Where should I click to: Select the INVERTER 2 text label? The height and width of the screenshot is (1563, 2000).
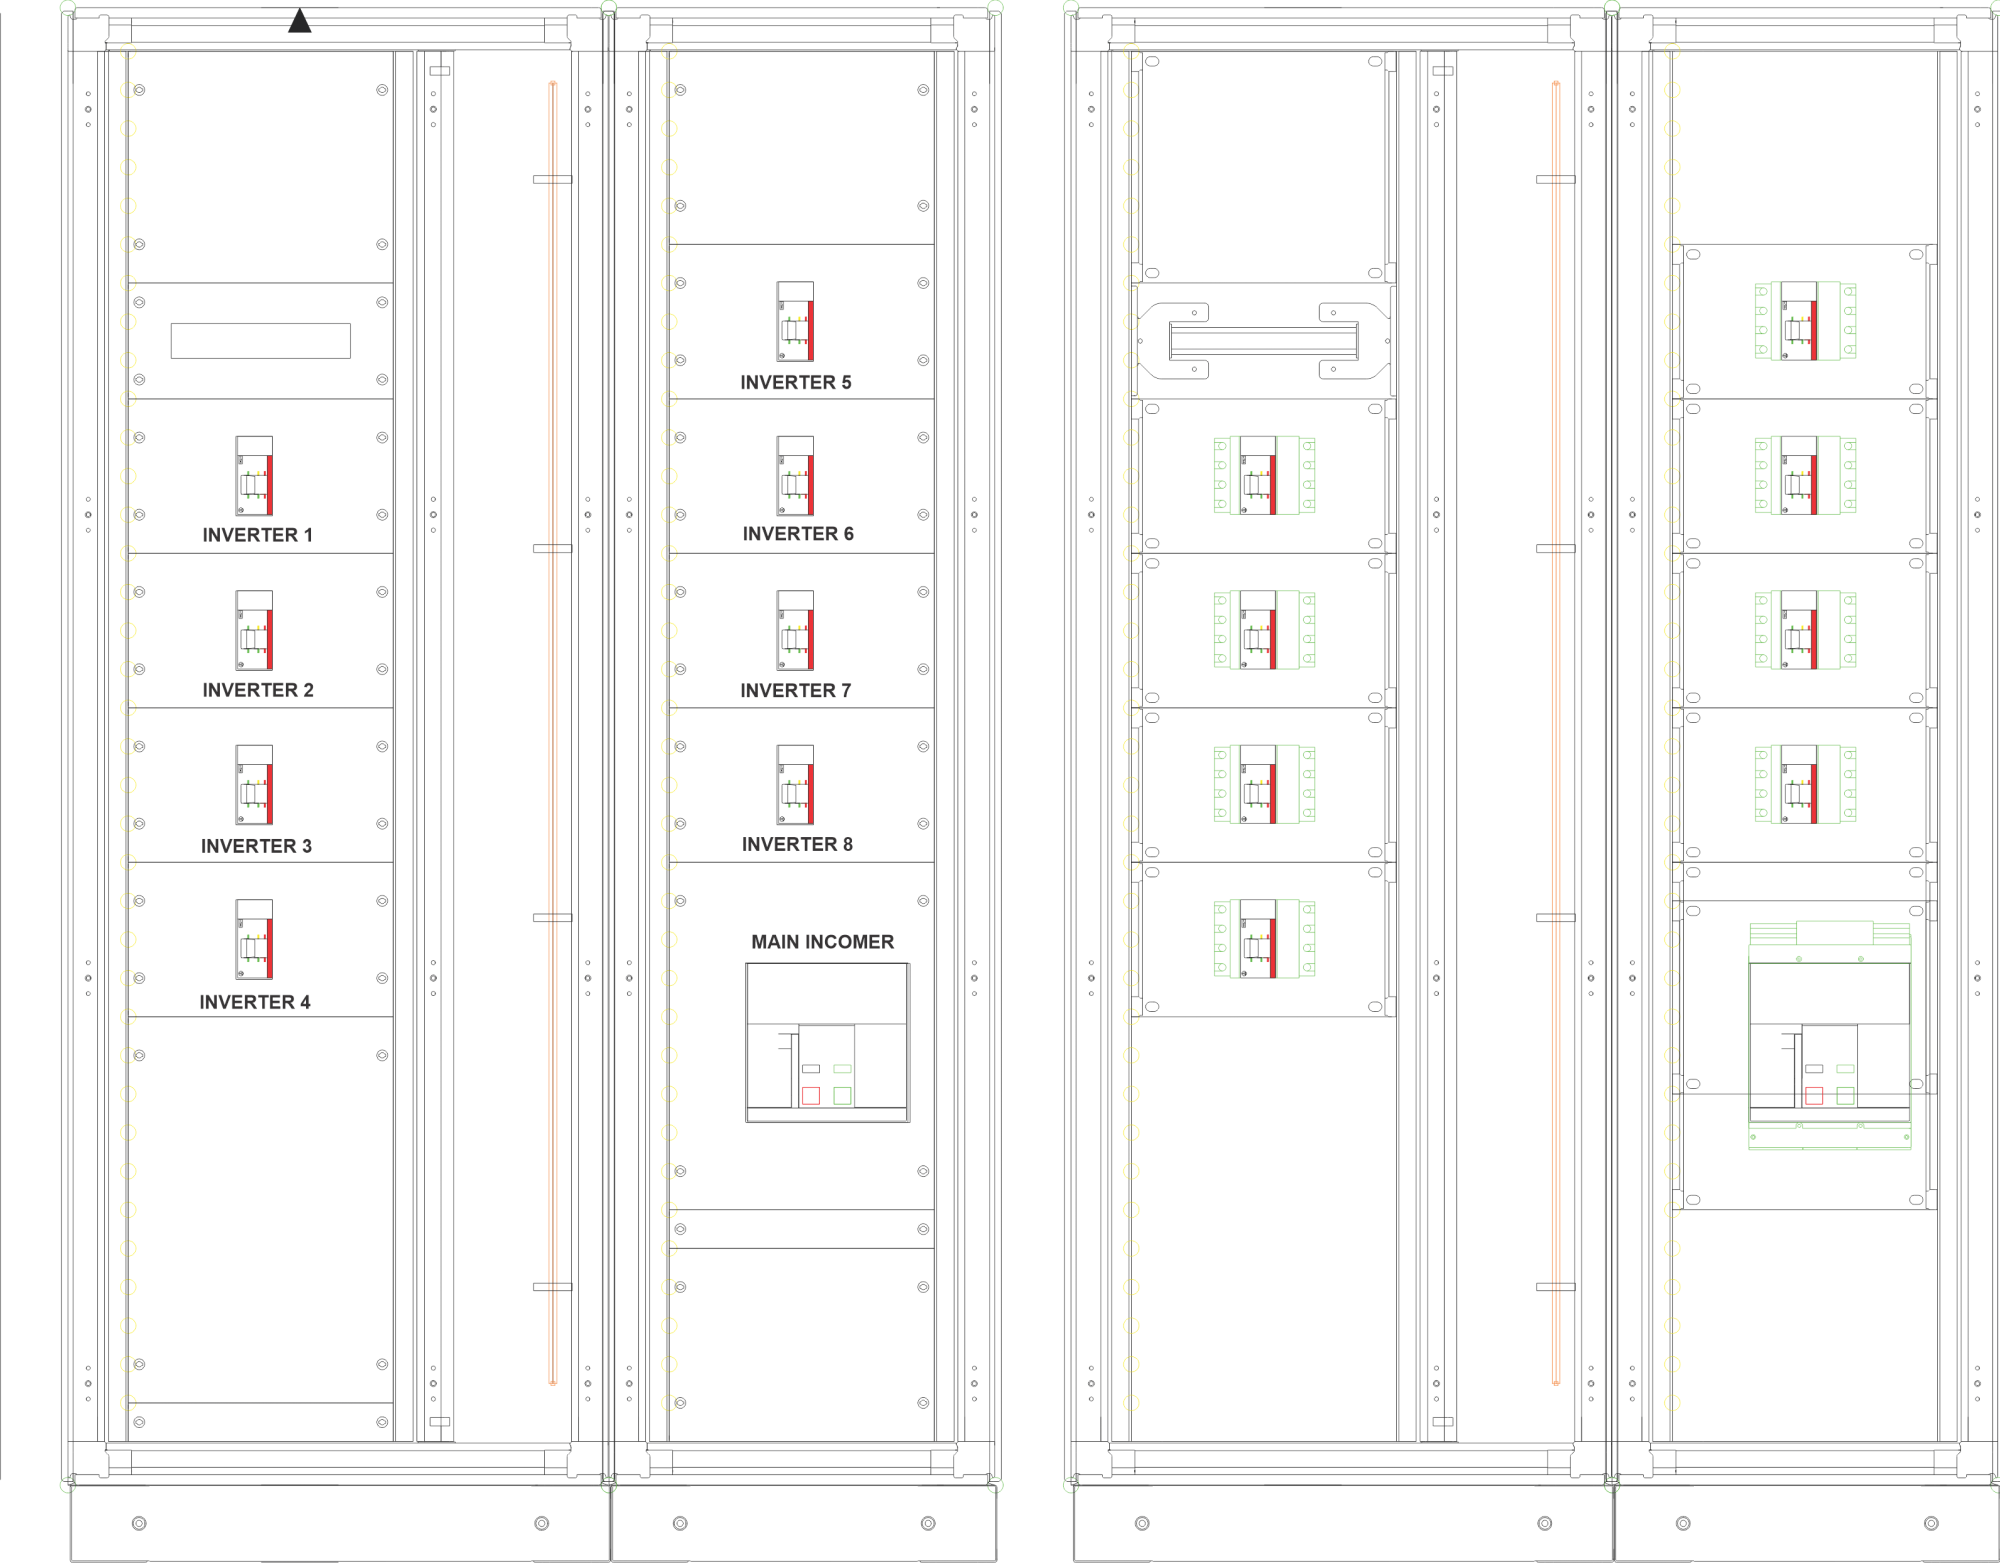point(258,691)
